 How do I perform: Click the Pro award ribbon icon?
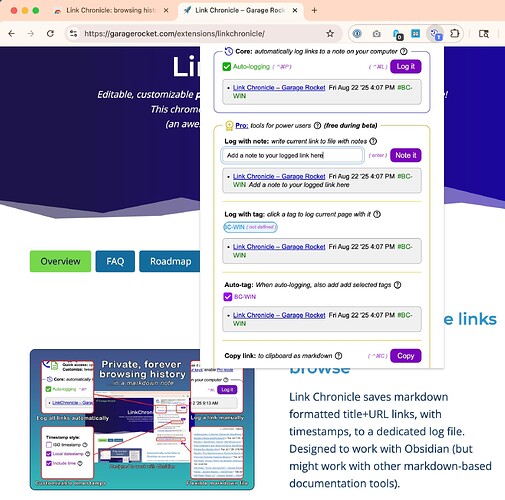[x=229, y=126]
